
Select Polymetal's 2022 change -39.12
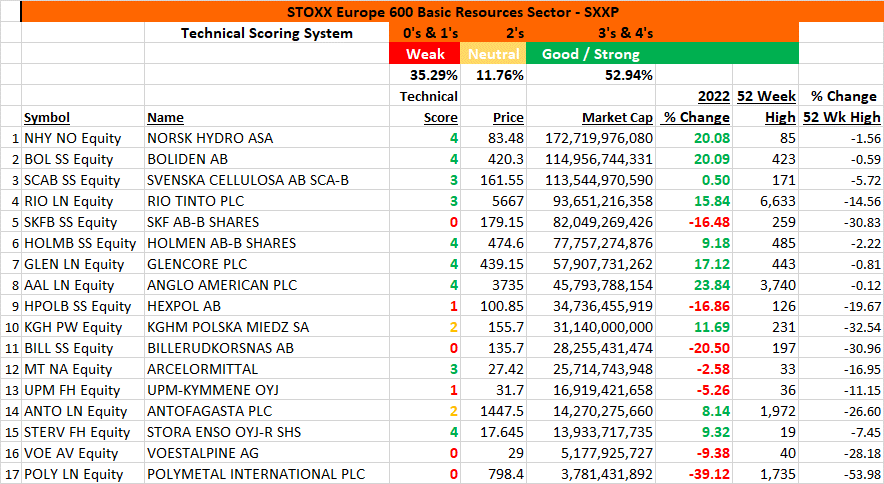[x=694, y=474]
